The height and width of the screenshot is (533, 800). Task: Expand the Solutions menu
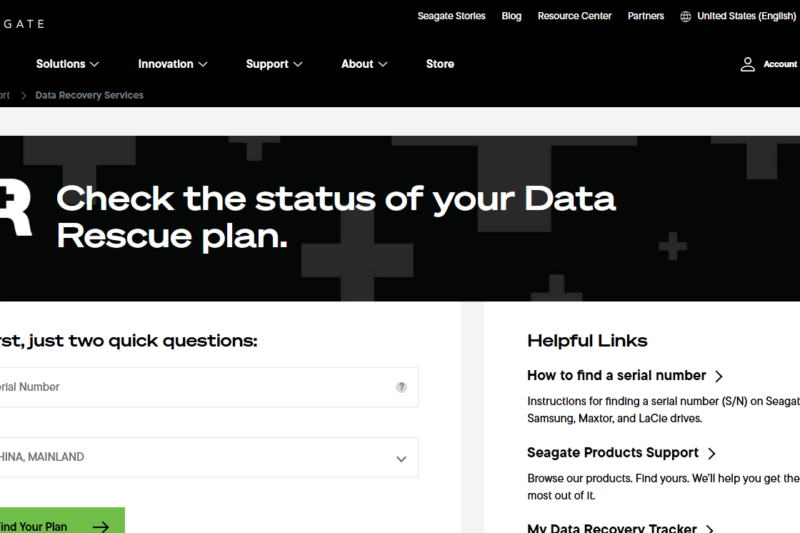pos(67,64)
